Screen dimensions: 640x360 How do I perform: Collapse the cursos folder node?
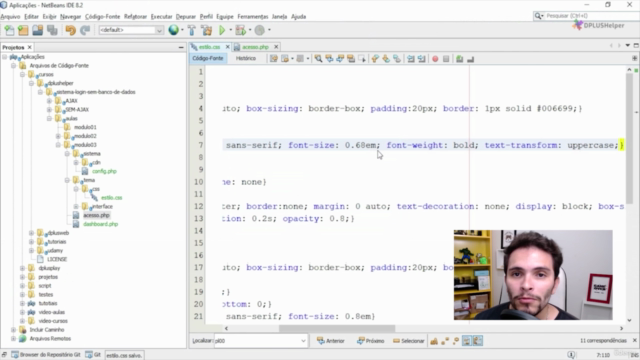click(22, 74)
